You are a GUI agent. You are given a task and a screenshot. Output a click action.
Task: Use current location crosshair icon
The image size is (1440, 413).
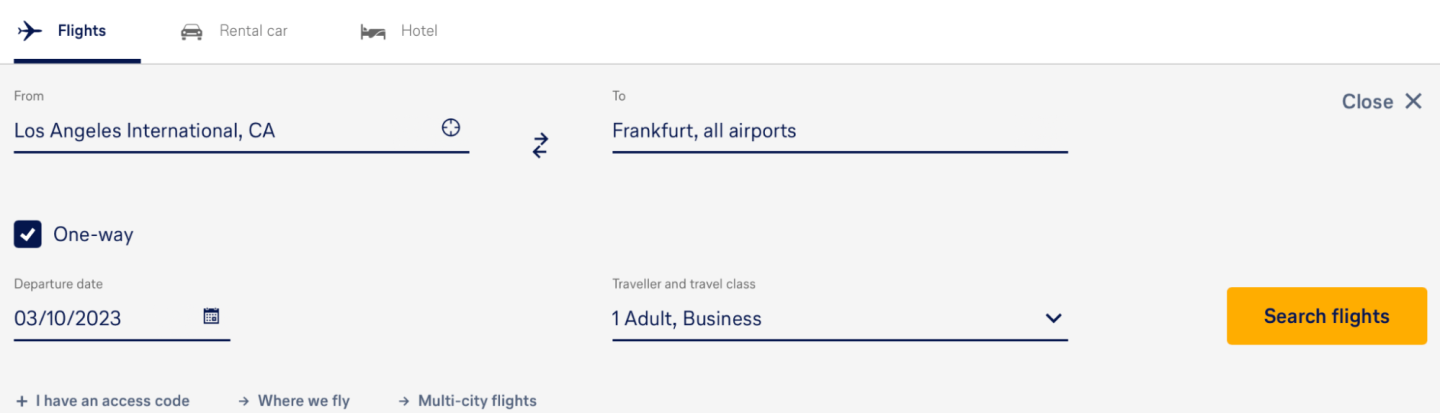click(451, 128)
